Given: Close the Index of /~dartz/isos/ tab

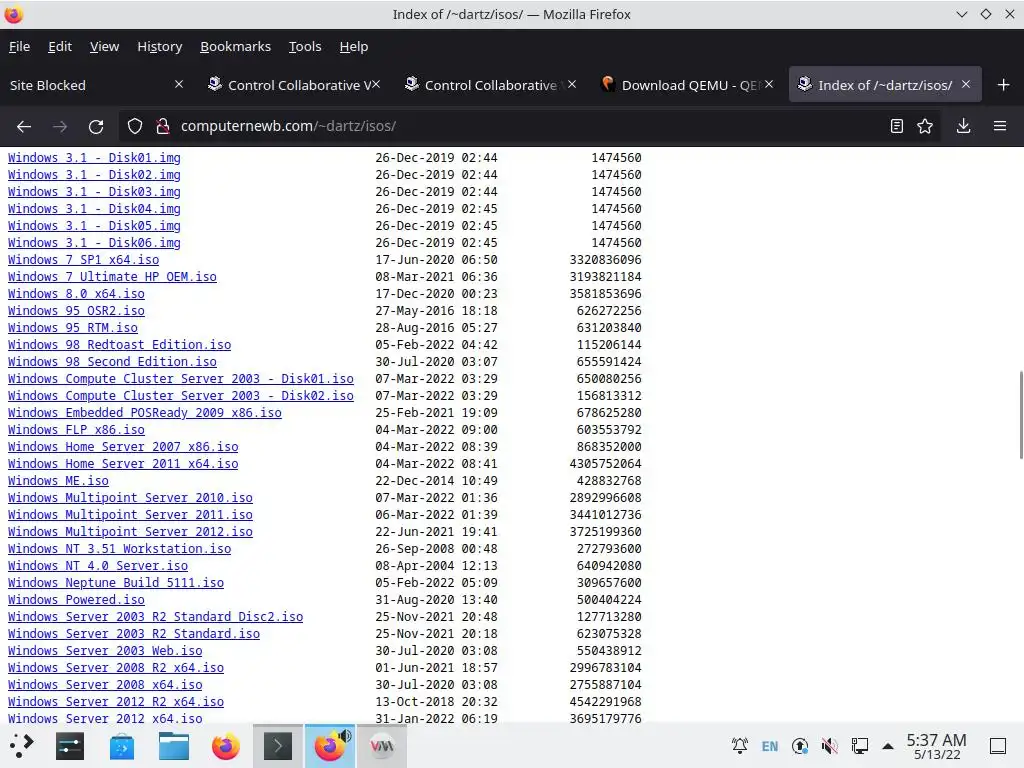Looking at the screenshot, I should pos(966,84).
